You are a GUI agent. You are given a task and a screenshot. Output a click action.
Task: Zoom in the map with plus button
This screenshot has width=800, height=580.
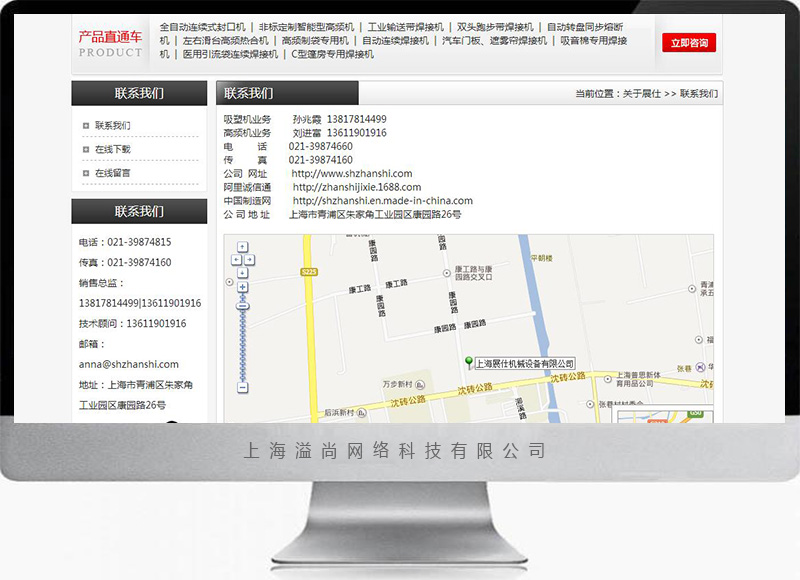(242, 287)
